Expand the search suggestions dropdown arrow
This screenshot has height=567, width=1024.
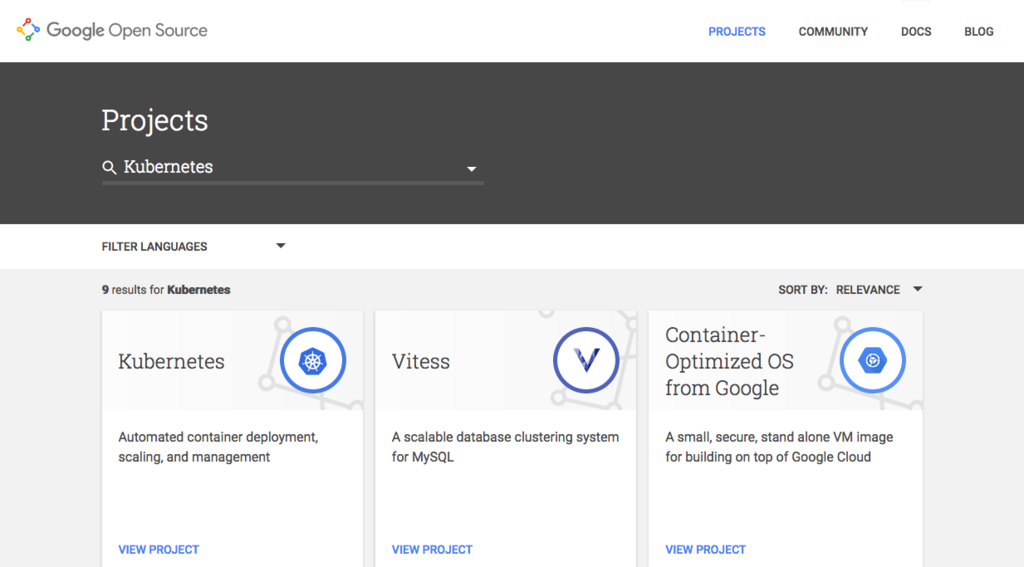click(x=472, y=169)
